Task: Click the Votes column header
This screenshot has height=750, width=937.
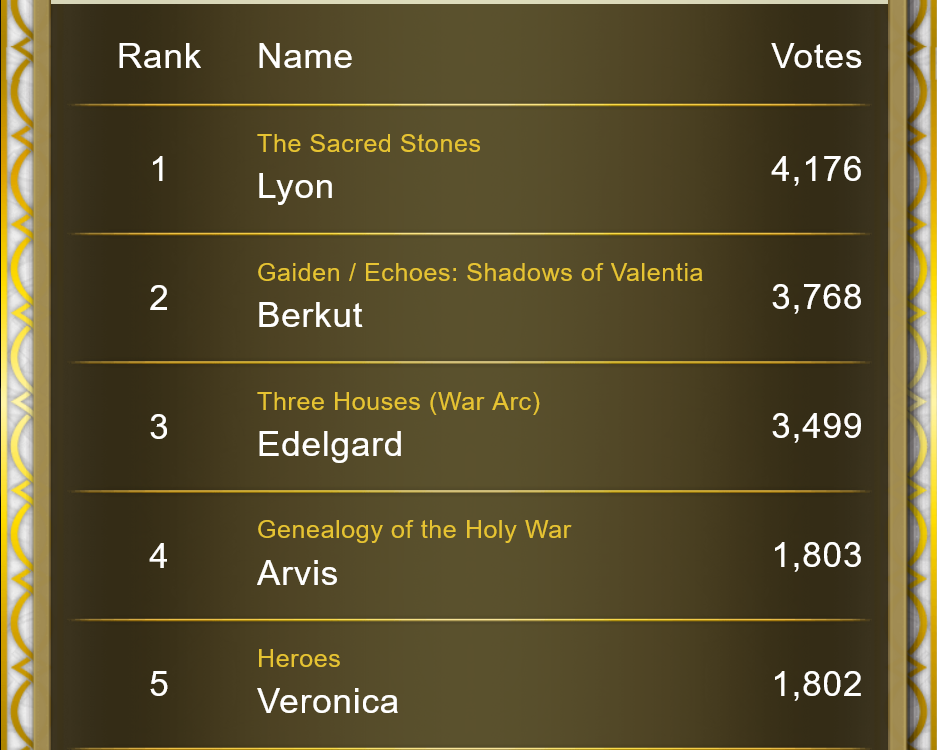Action: tap(816, 57)
